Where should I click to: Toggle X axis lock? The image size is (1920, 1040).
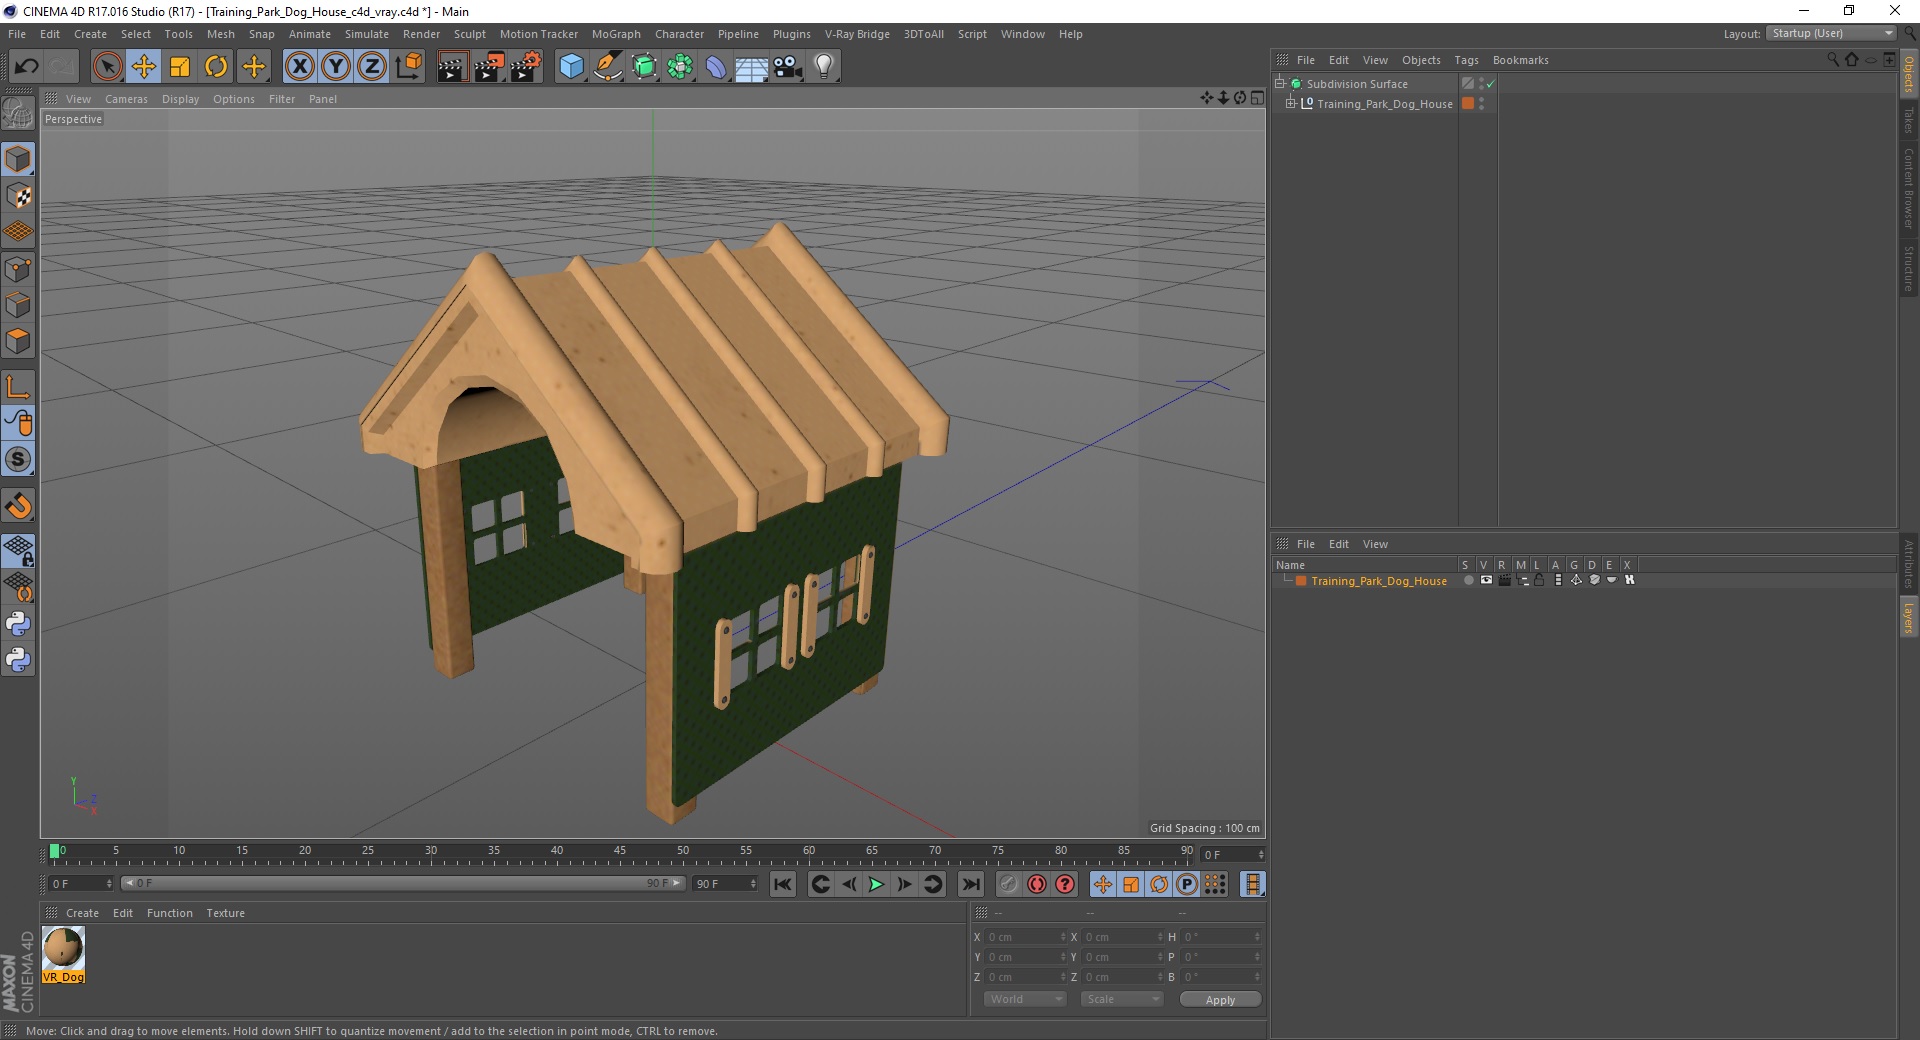tap(299, 67)
